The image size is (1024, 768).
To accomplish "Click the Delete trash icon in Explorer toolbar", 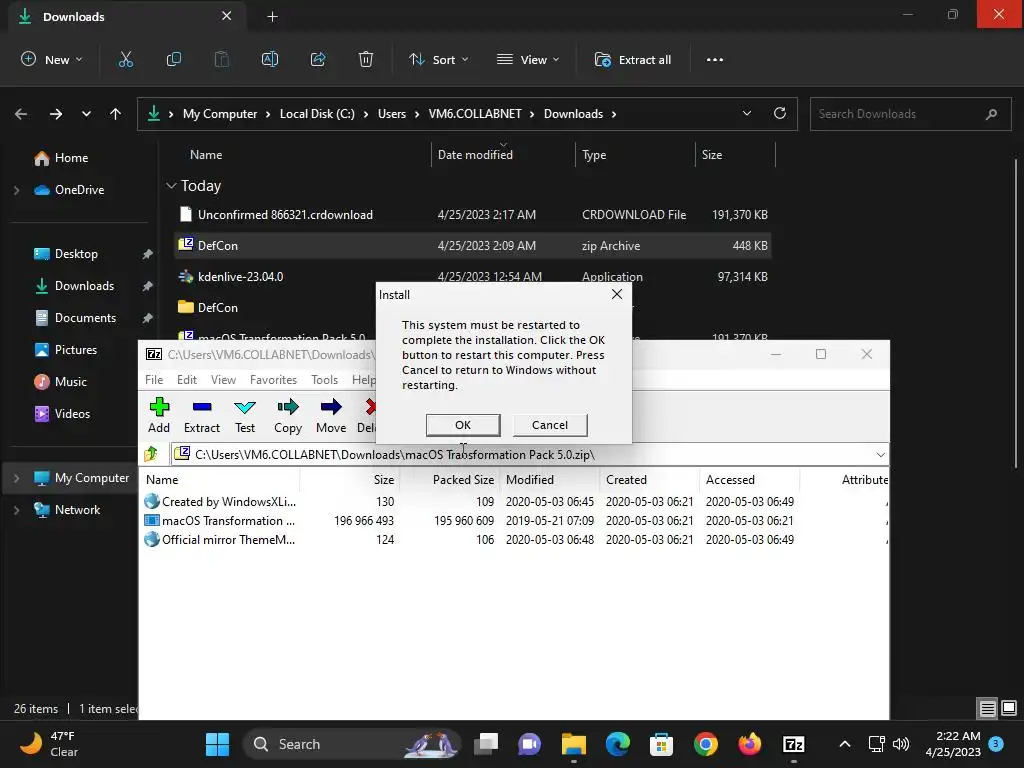I will [x=366, y=59].
